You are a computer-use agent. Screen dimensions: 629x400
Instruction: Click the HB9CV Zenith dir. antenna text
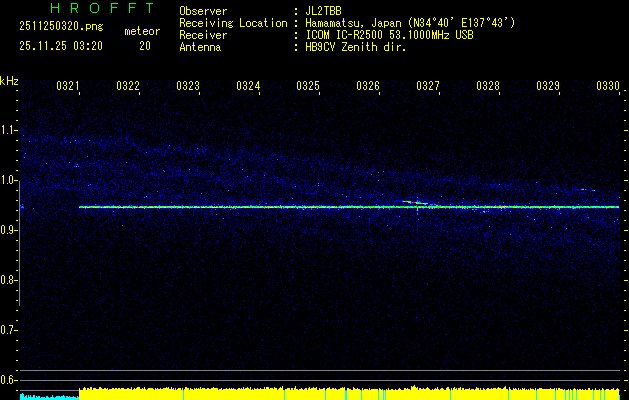click(x=354, y=47)
